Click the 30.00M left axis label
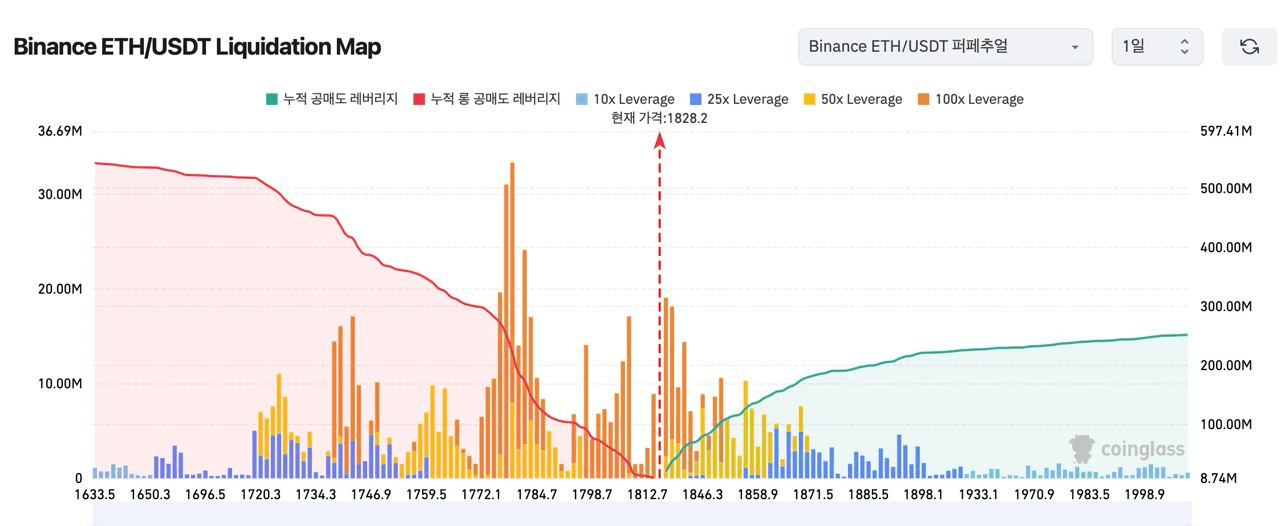This screenshot has height=526, width=1280. click(x=59, y=194)
